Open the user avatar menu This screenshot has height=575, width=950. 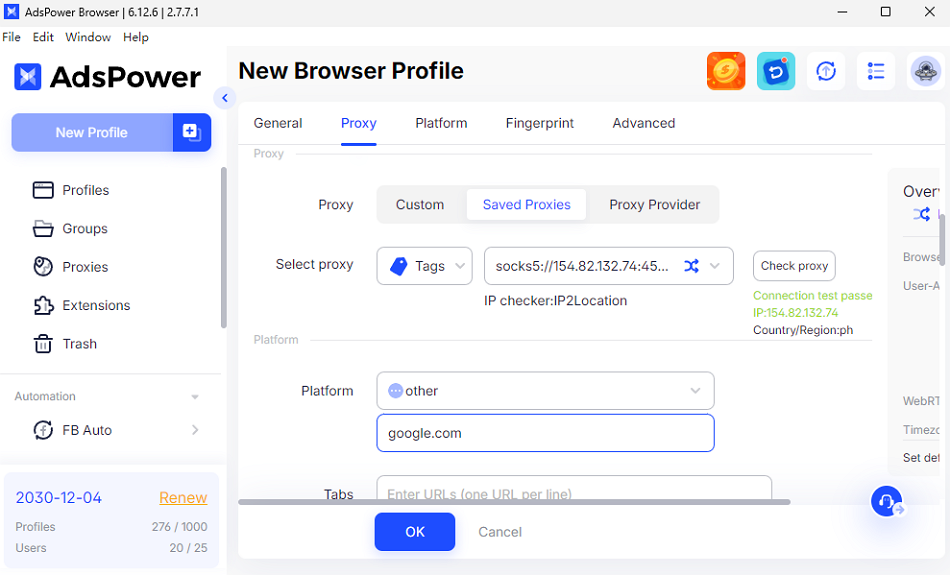pyautogui.click(x=925, y=71)
